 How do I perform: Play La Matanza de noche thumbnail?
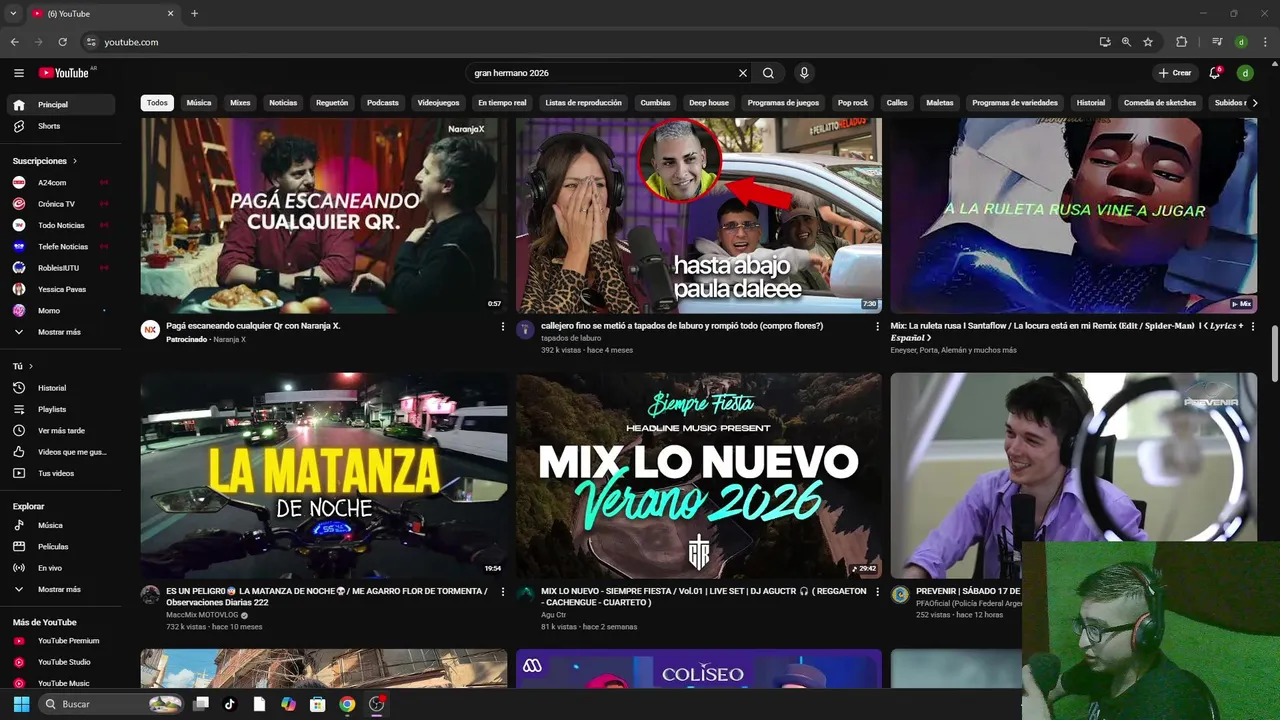pos(324,476)
